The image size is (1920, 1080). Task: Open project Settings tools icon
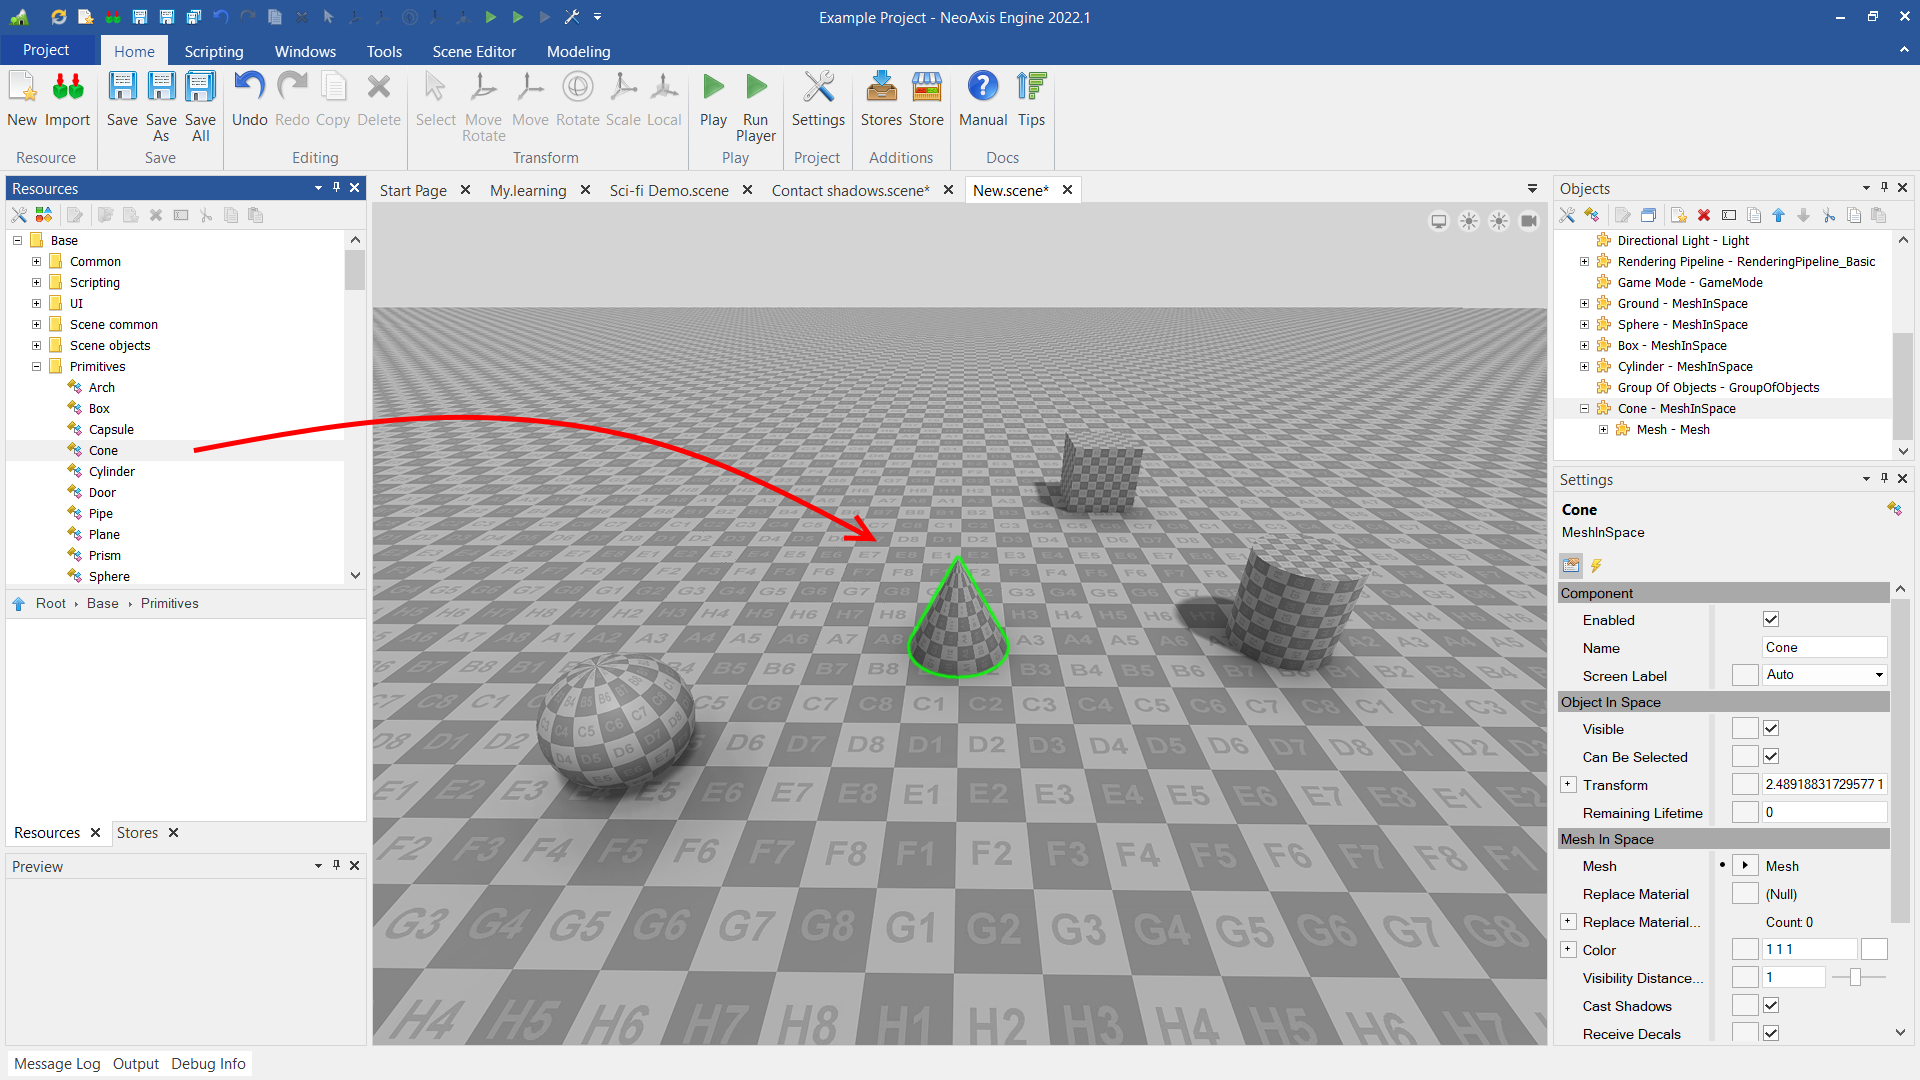[818, 88]
